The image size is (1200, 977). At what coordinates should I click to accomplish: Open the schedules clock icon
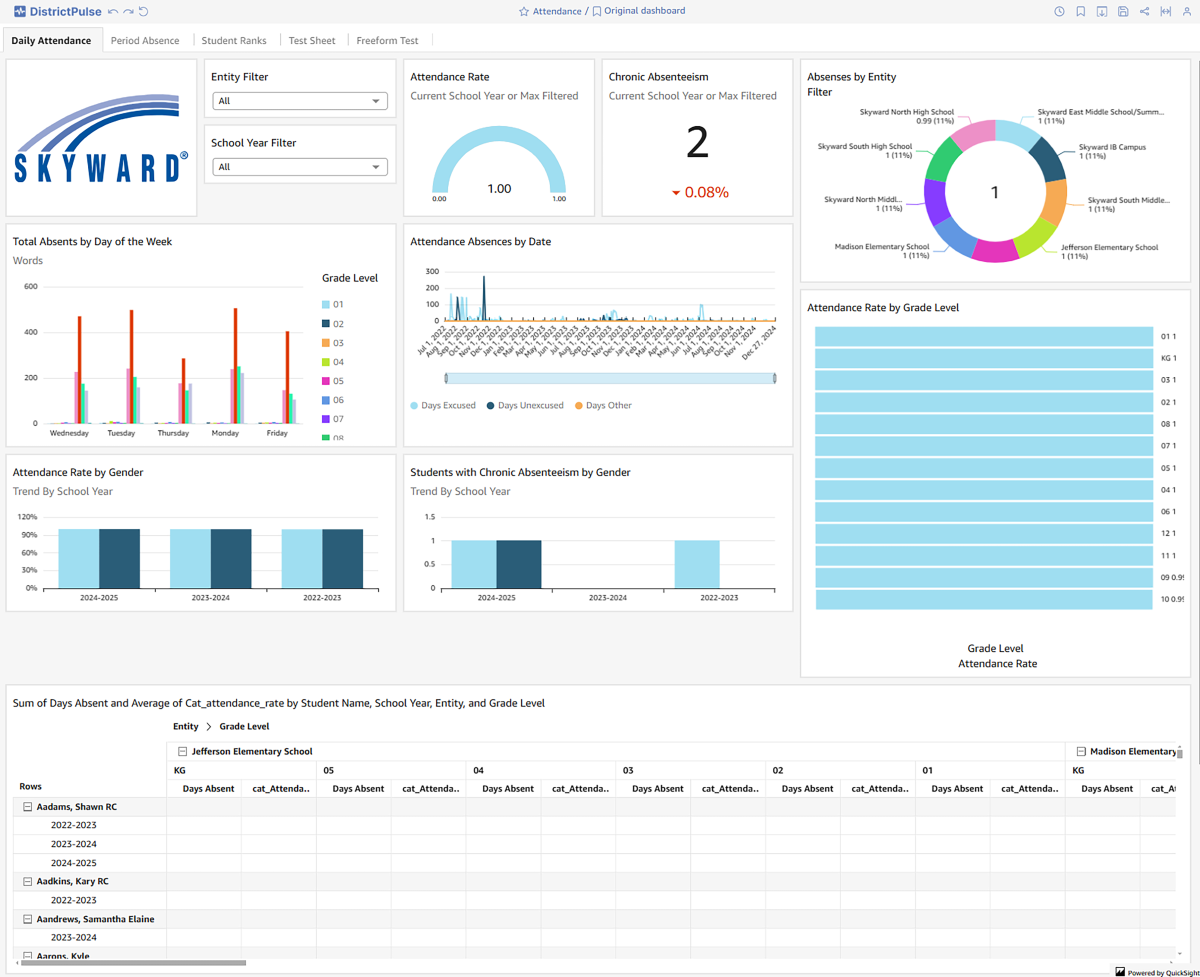click(x=1060, y=12)
